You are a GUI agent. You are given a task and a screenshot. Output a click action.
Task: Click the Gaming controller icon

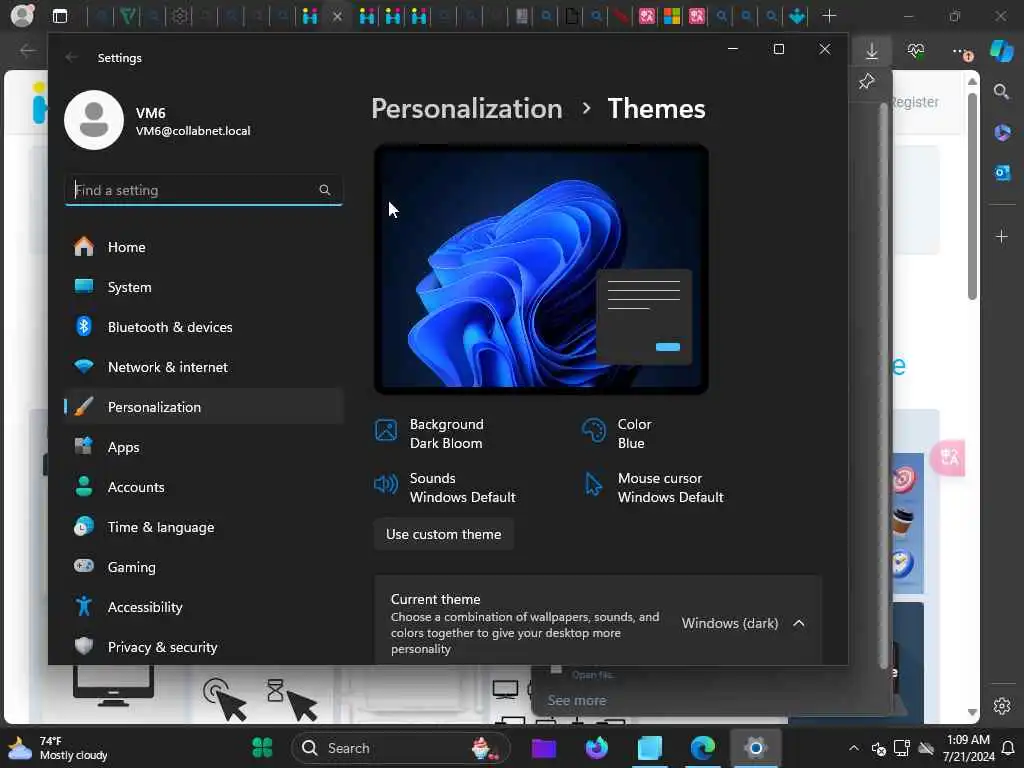84,566
